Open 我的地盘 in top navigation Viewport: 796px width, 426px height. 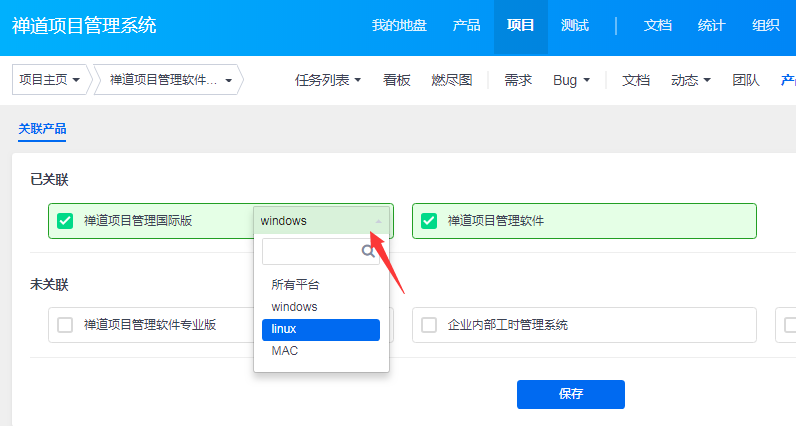pyautogui.click(x=399, y=25)
